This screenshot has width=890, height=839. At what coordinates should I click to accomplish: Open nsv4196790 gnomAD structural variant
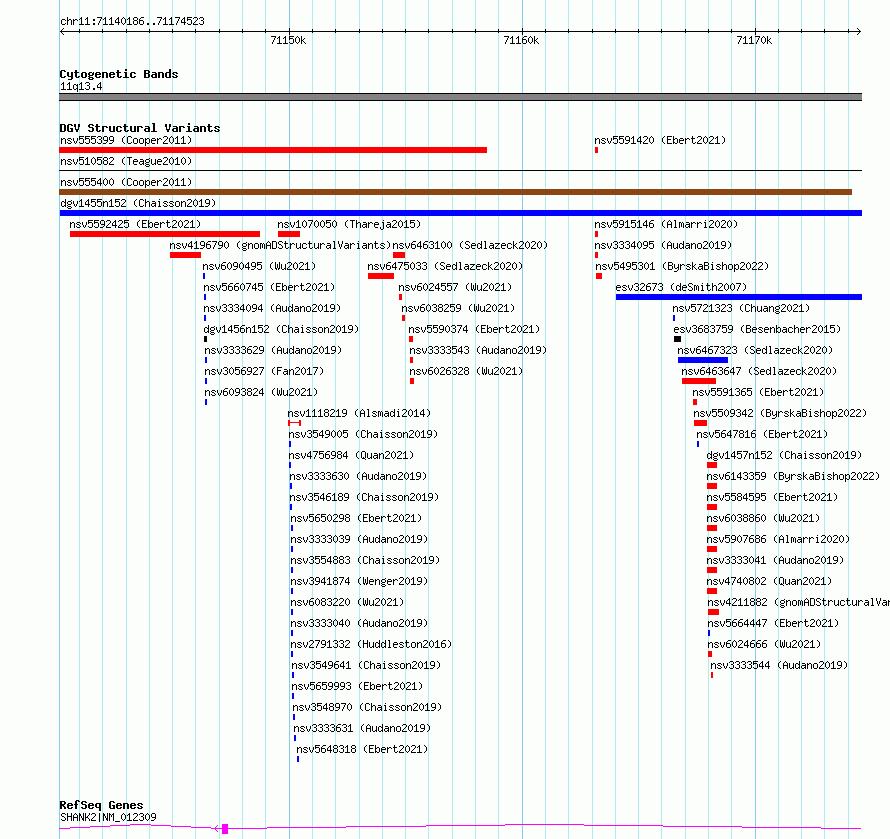280,245
